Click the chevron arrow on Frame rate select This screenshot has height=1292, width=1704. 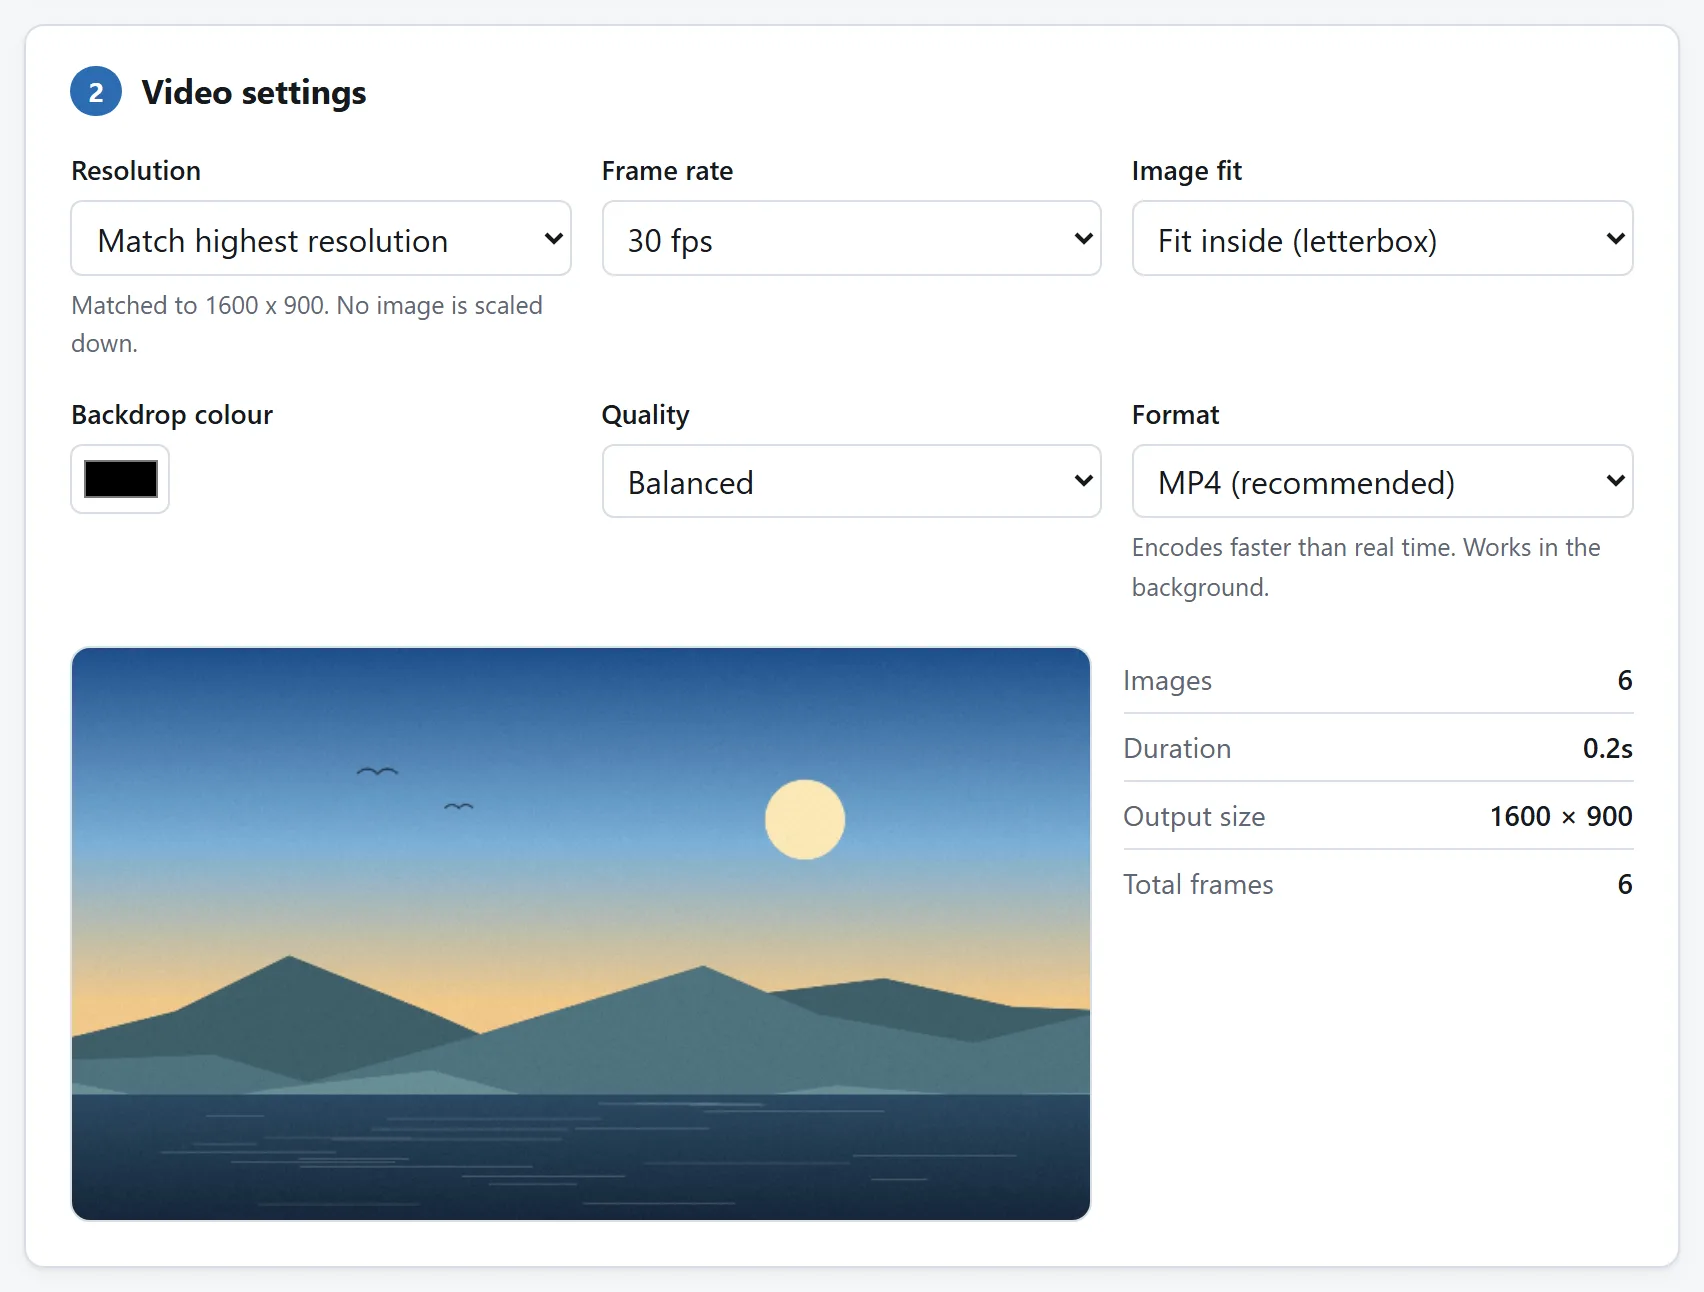tap(1083, 239)
